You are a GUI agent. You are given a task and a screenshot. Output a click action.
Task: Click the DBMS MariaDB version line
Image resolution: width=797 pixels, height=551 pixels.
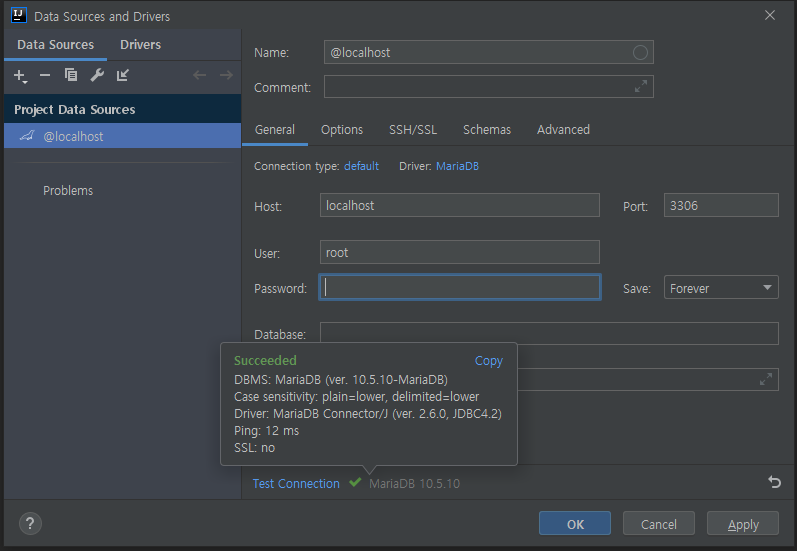click(x=341, y=380)
